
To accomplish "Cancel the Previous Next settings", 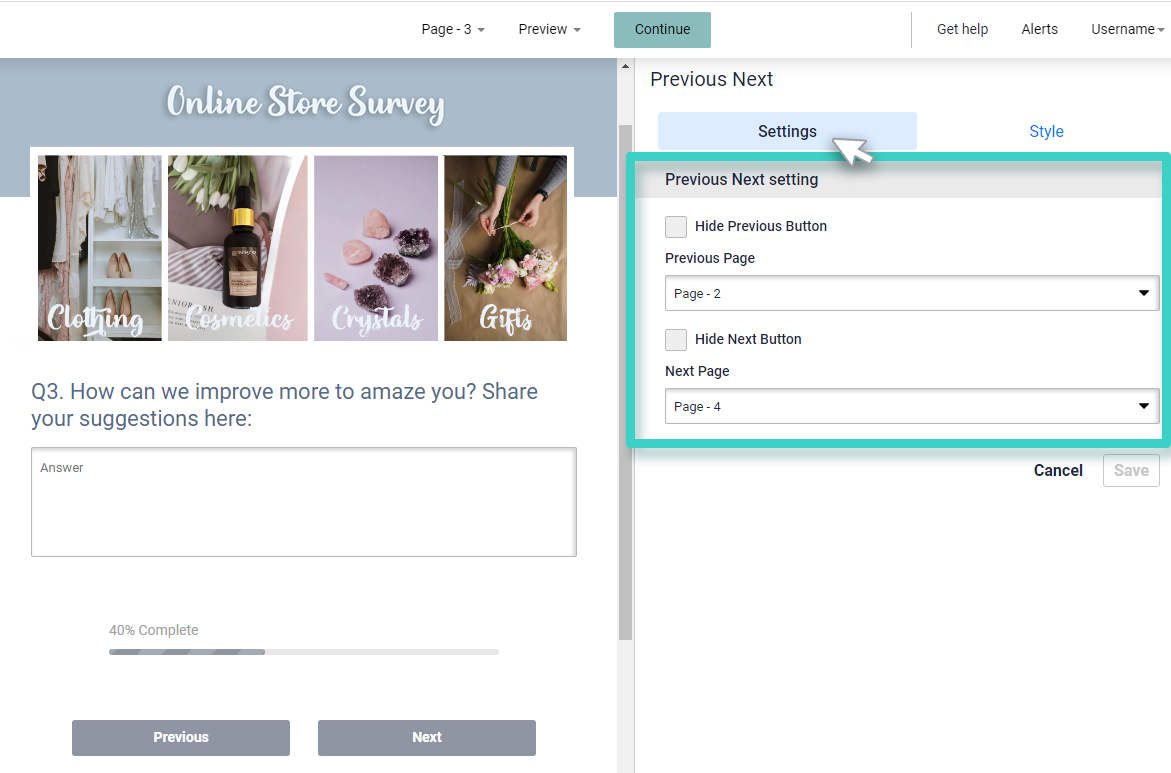I will coord(1057,471).
